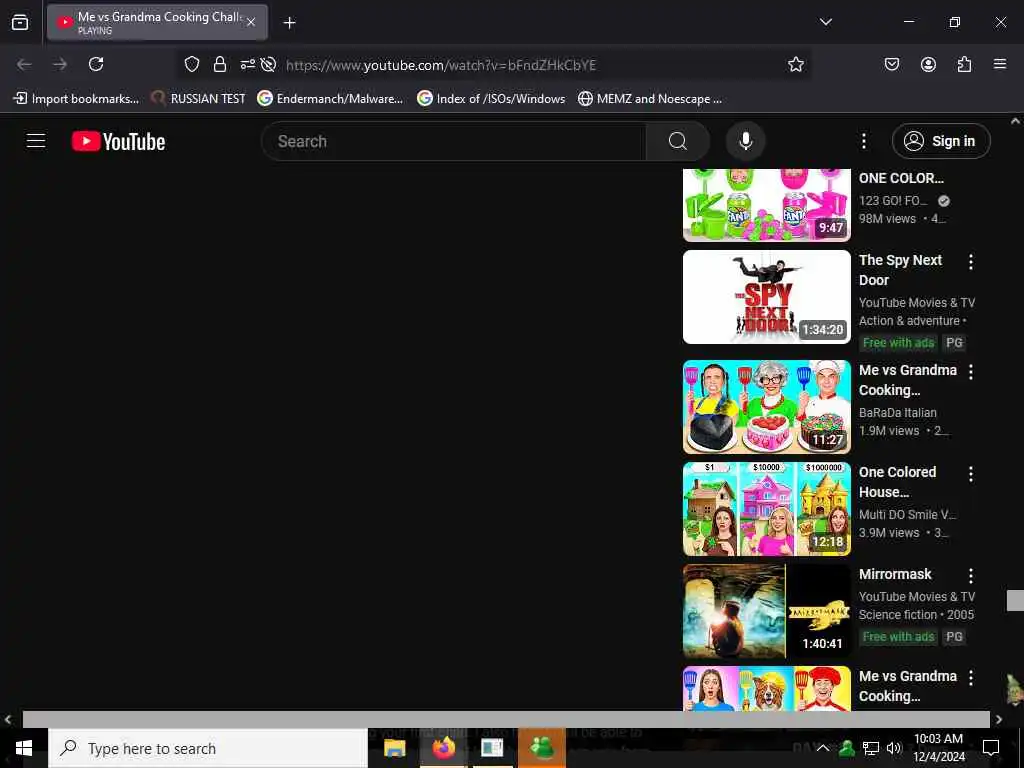Click Mirrormask title text
Screen dimensions: 1024x768
895,574
